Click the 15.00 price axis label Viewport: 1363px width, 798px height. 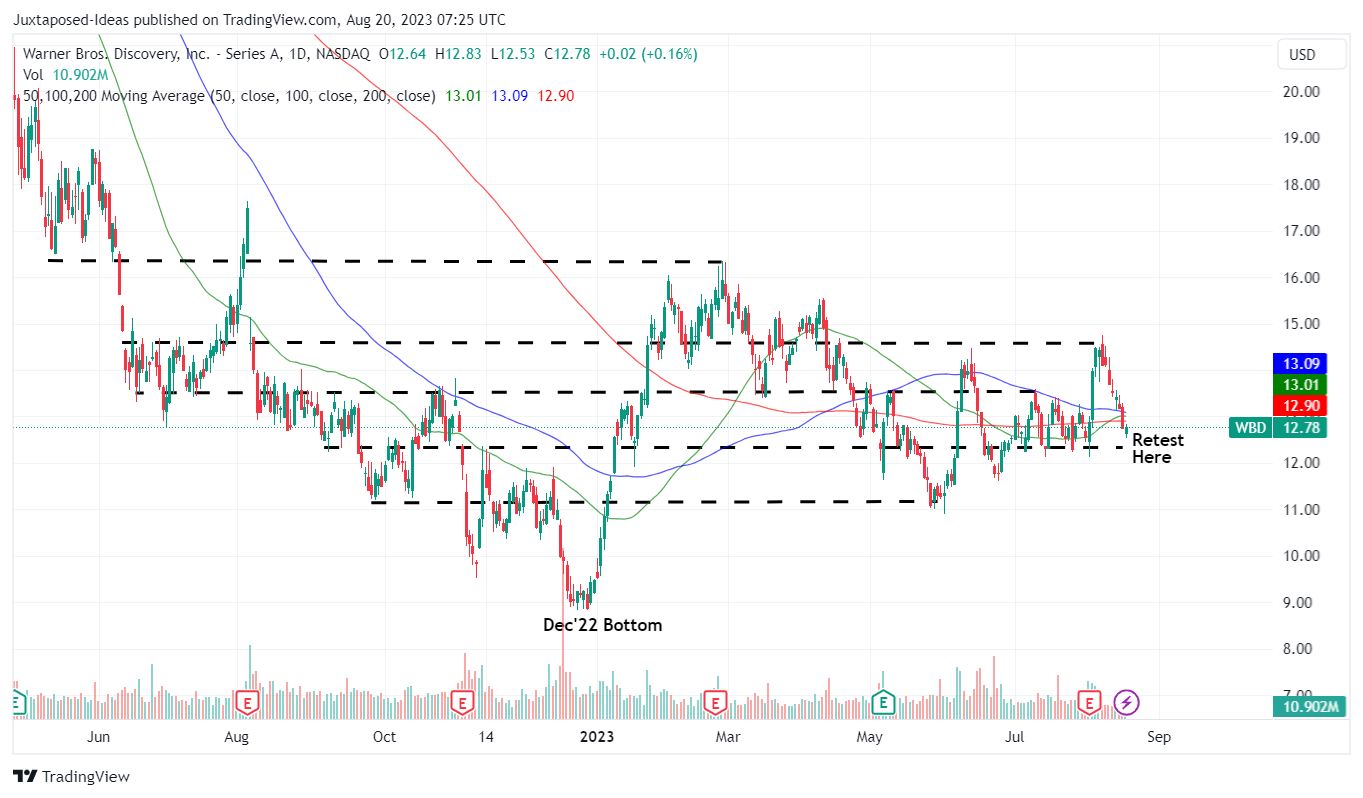(x=1301, y=324)
